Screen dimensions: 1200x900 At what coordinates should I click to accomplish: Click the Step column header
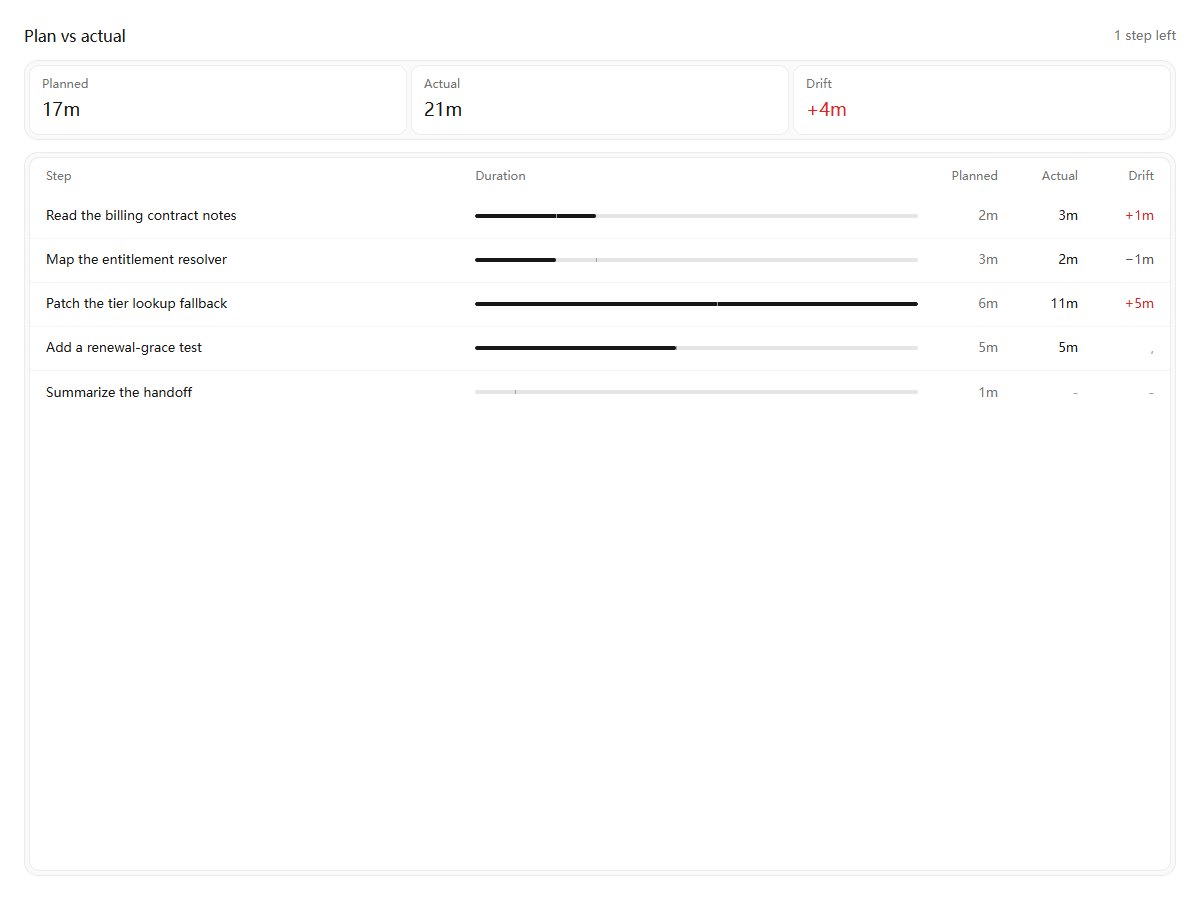click(59, 176)
